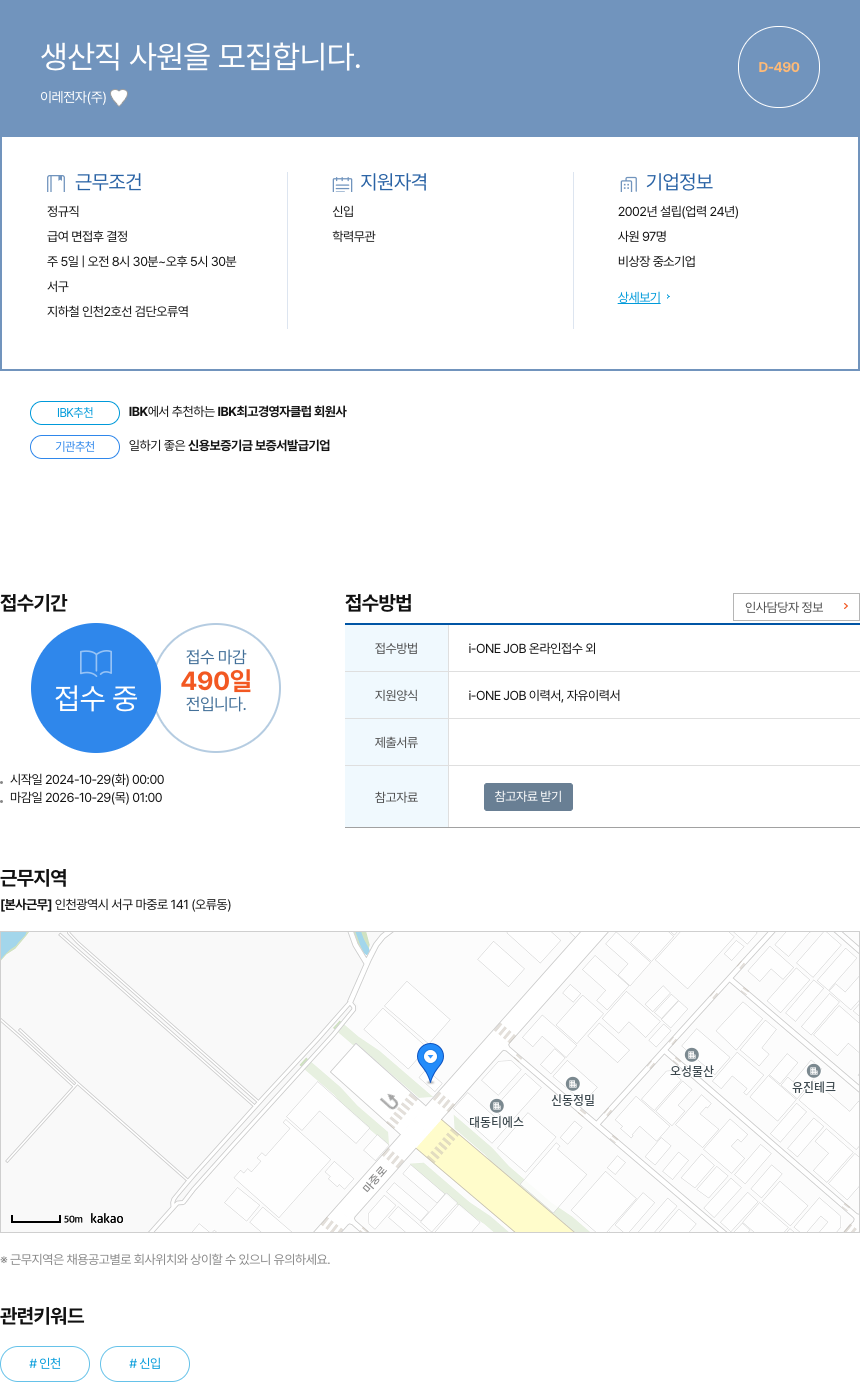Click the 참고자료 받기 download button
The image size is (860, 1383).
coord(528,797)
